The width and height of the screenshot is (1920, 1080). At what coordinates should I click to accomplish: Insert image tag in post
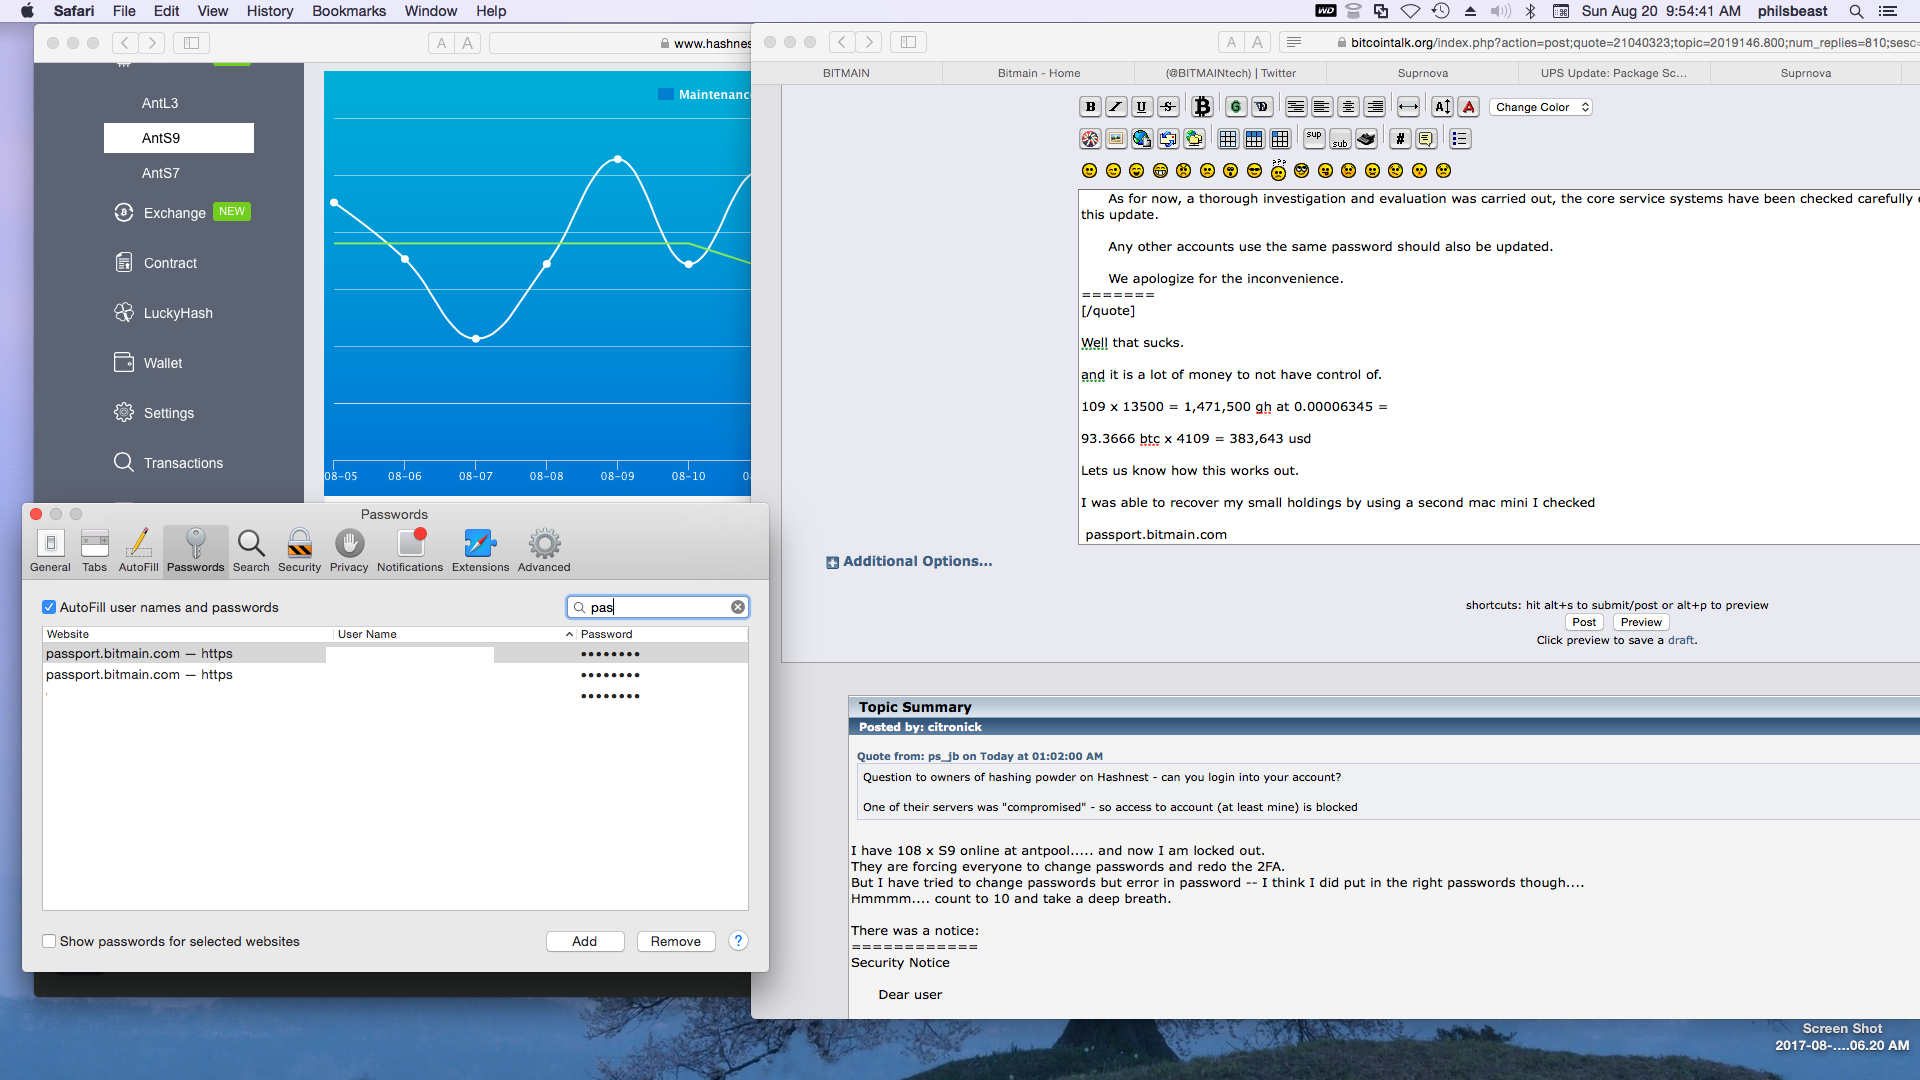(x=1116, y=139)
